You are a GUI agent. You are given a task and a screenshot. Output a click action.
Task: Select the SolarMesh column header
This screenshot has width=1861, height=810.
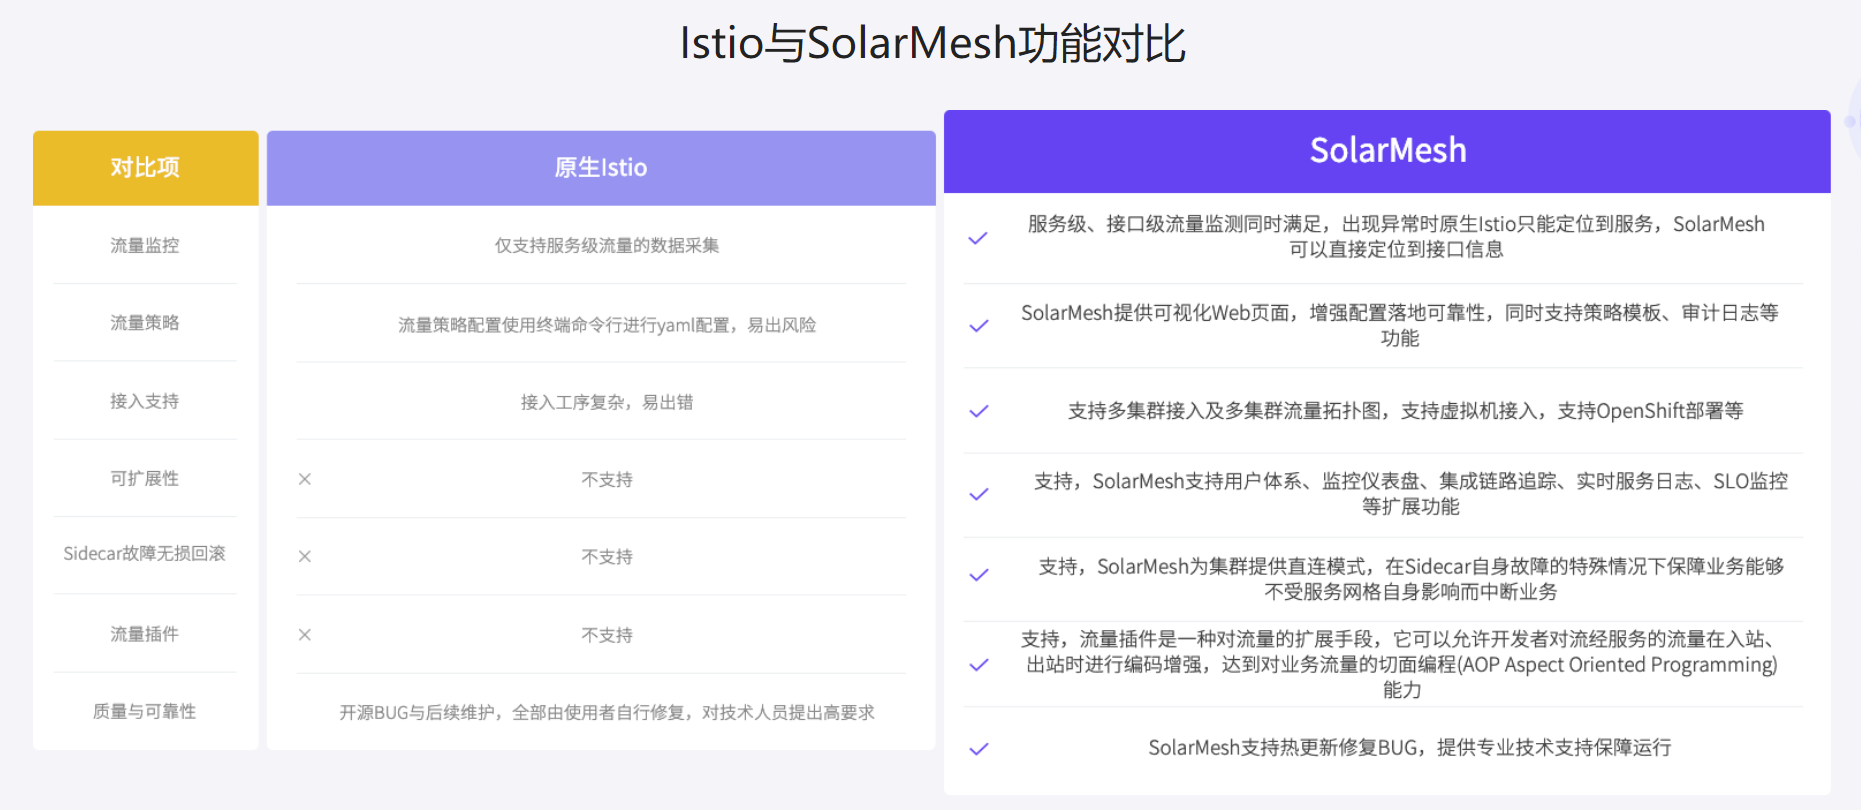1387,151
